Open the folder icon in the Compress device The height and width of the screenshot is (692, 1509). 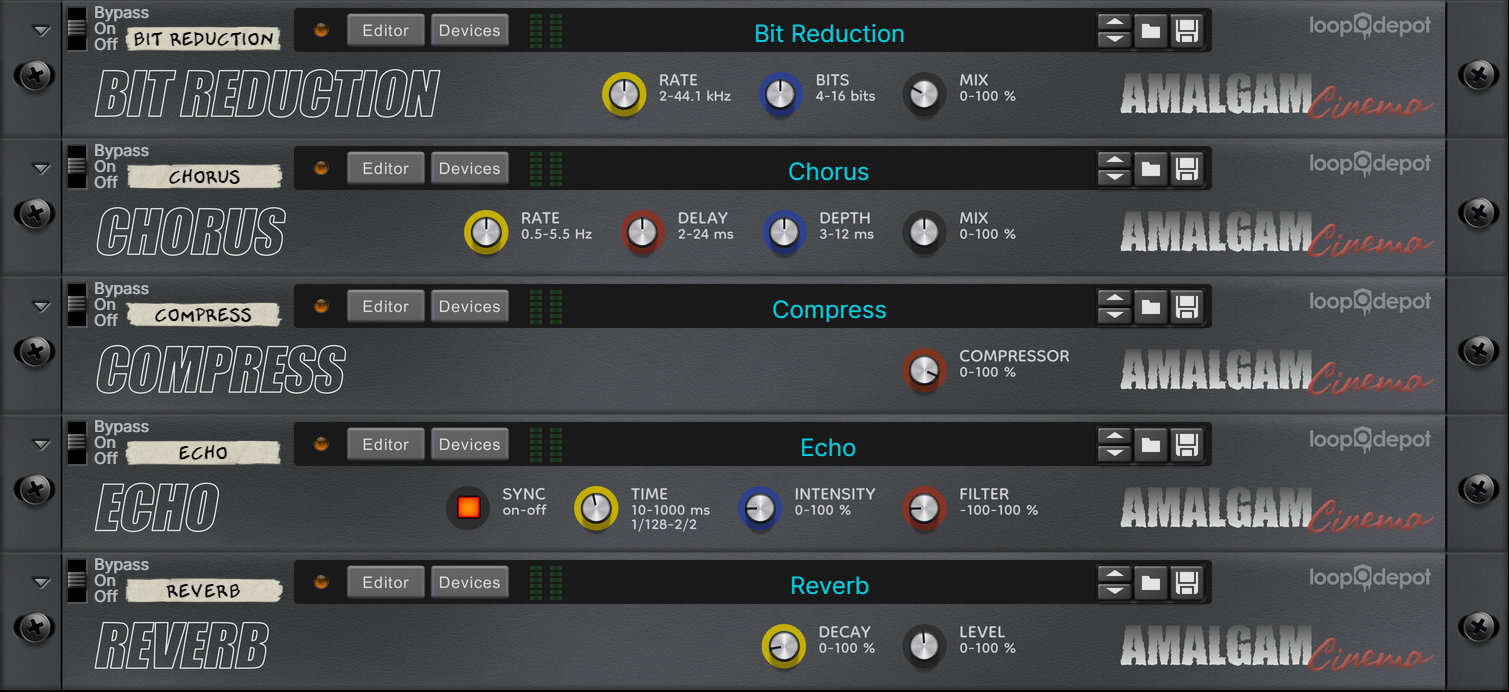pyautogui.click(x=1150, y=307)
